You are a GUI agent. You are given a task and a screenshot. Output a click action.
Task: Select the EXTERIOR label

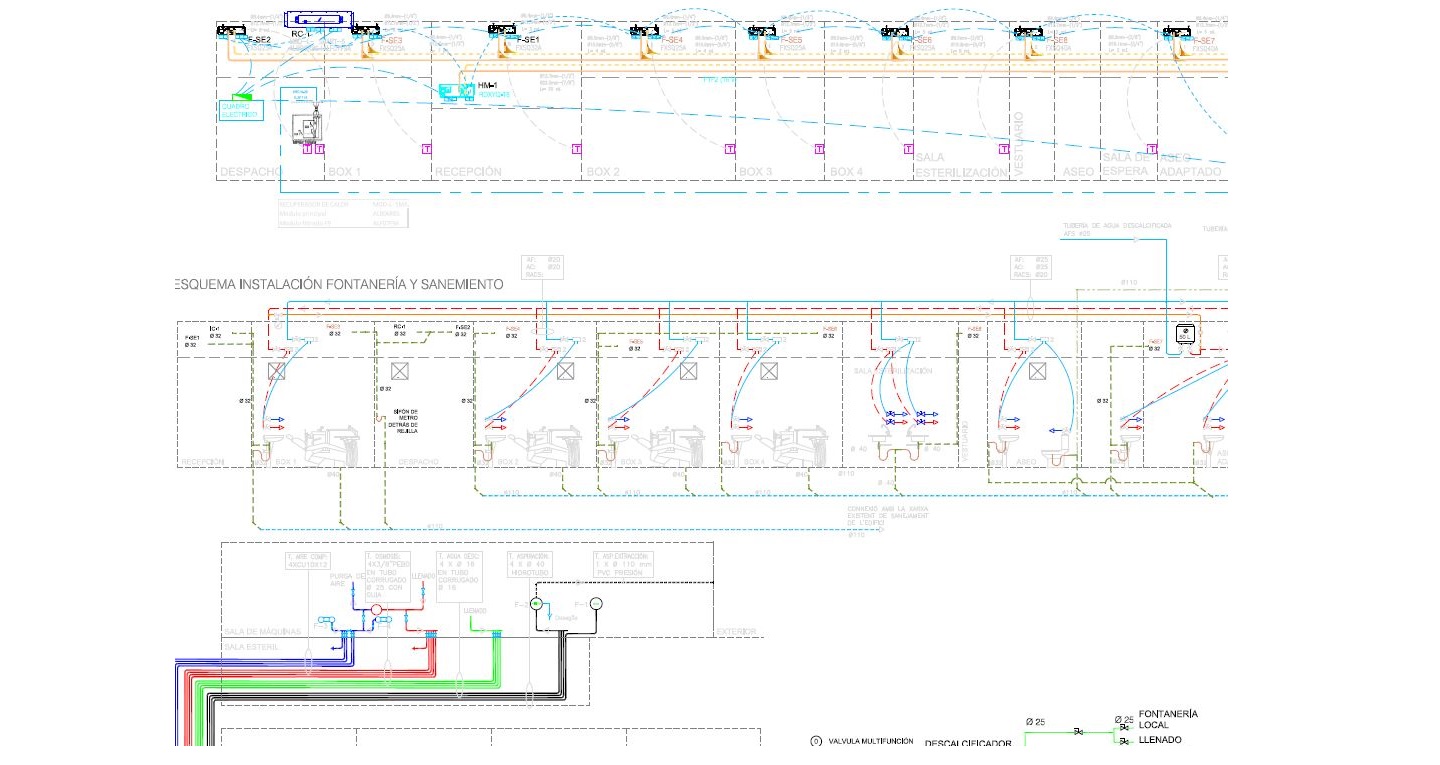(x=736, y=632)
